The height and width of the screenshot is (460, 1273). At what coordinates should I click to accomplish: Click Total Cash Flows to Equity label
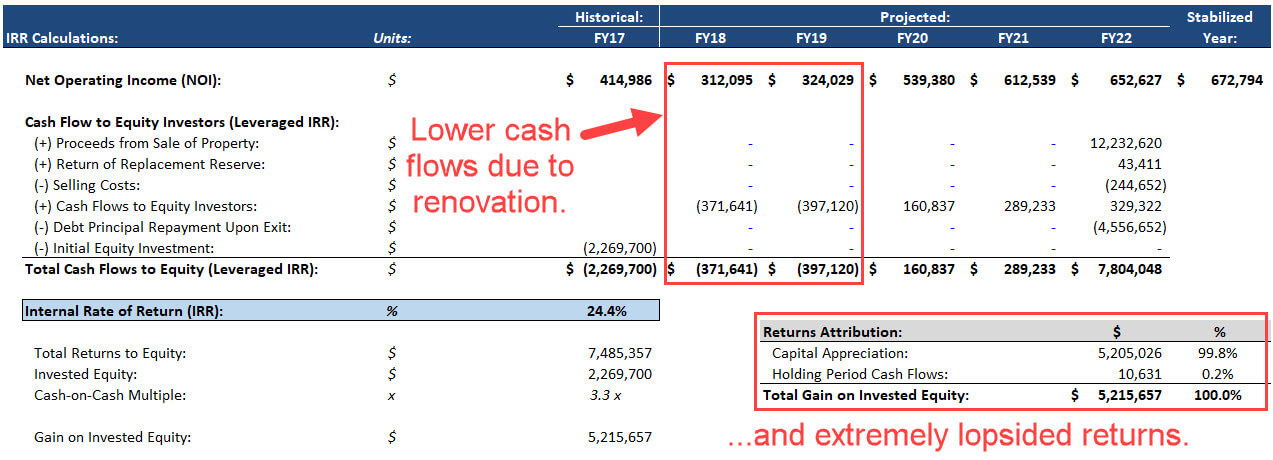pos(169,269)
